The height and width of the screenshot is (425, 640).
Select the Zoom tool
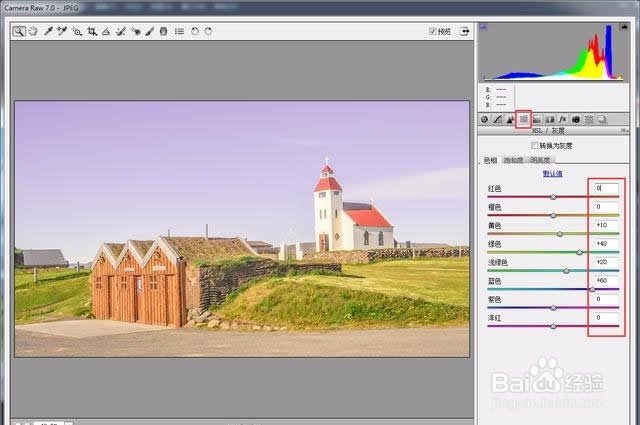pyautogui.click(x=19, y=31)
